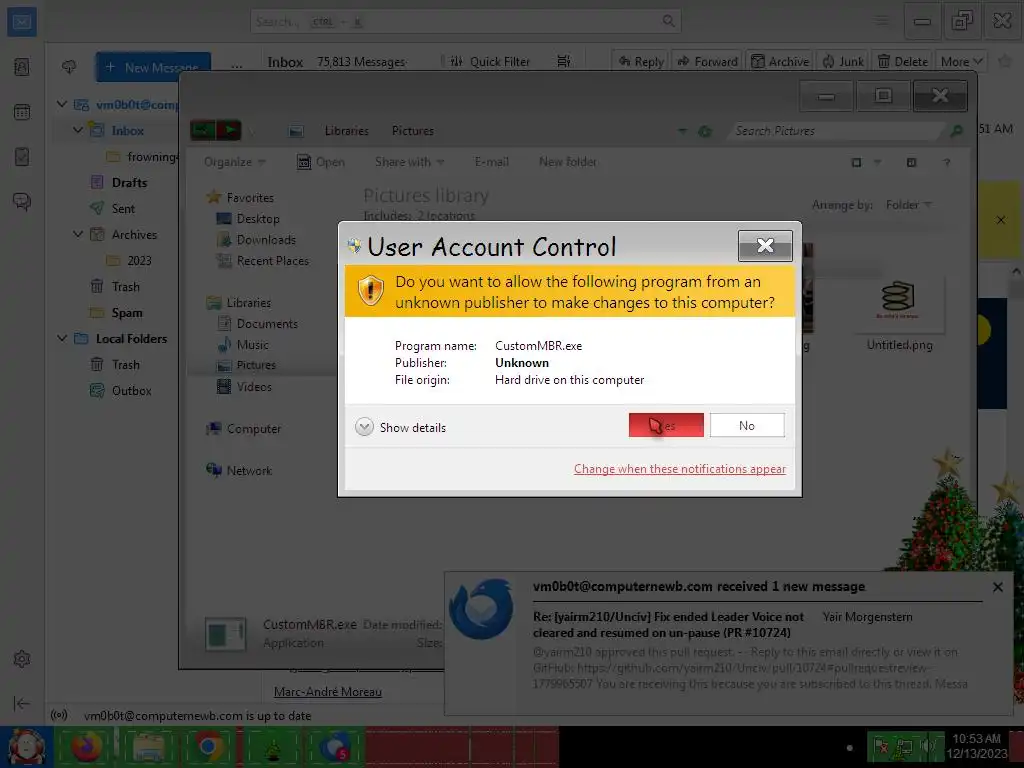The width and height of the screenshot is (1024, 768).
Task: Open Share with menu in Explorer
Action: coord(409,162)
